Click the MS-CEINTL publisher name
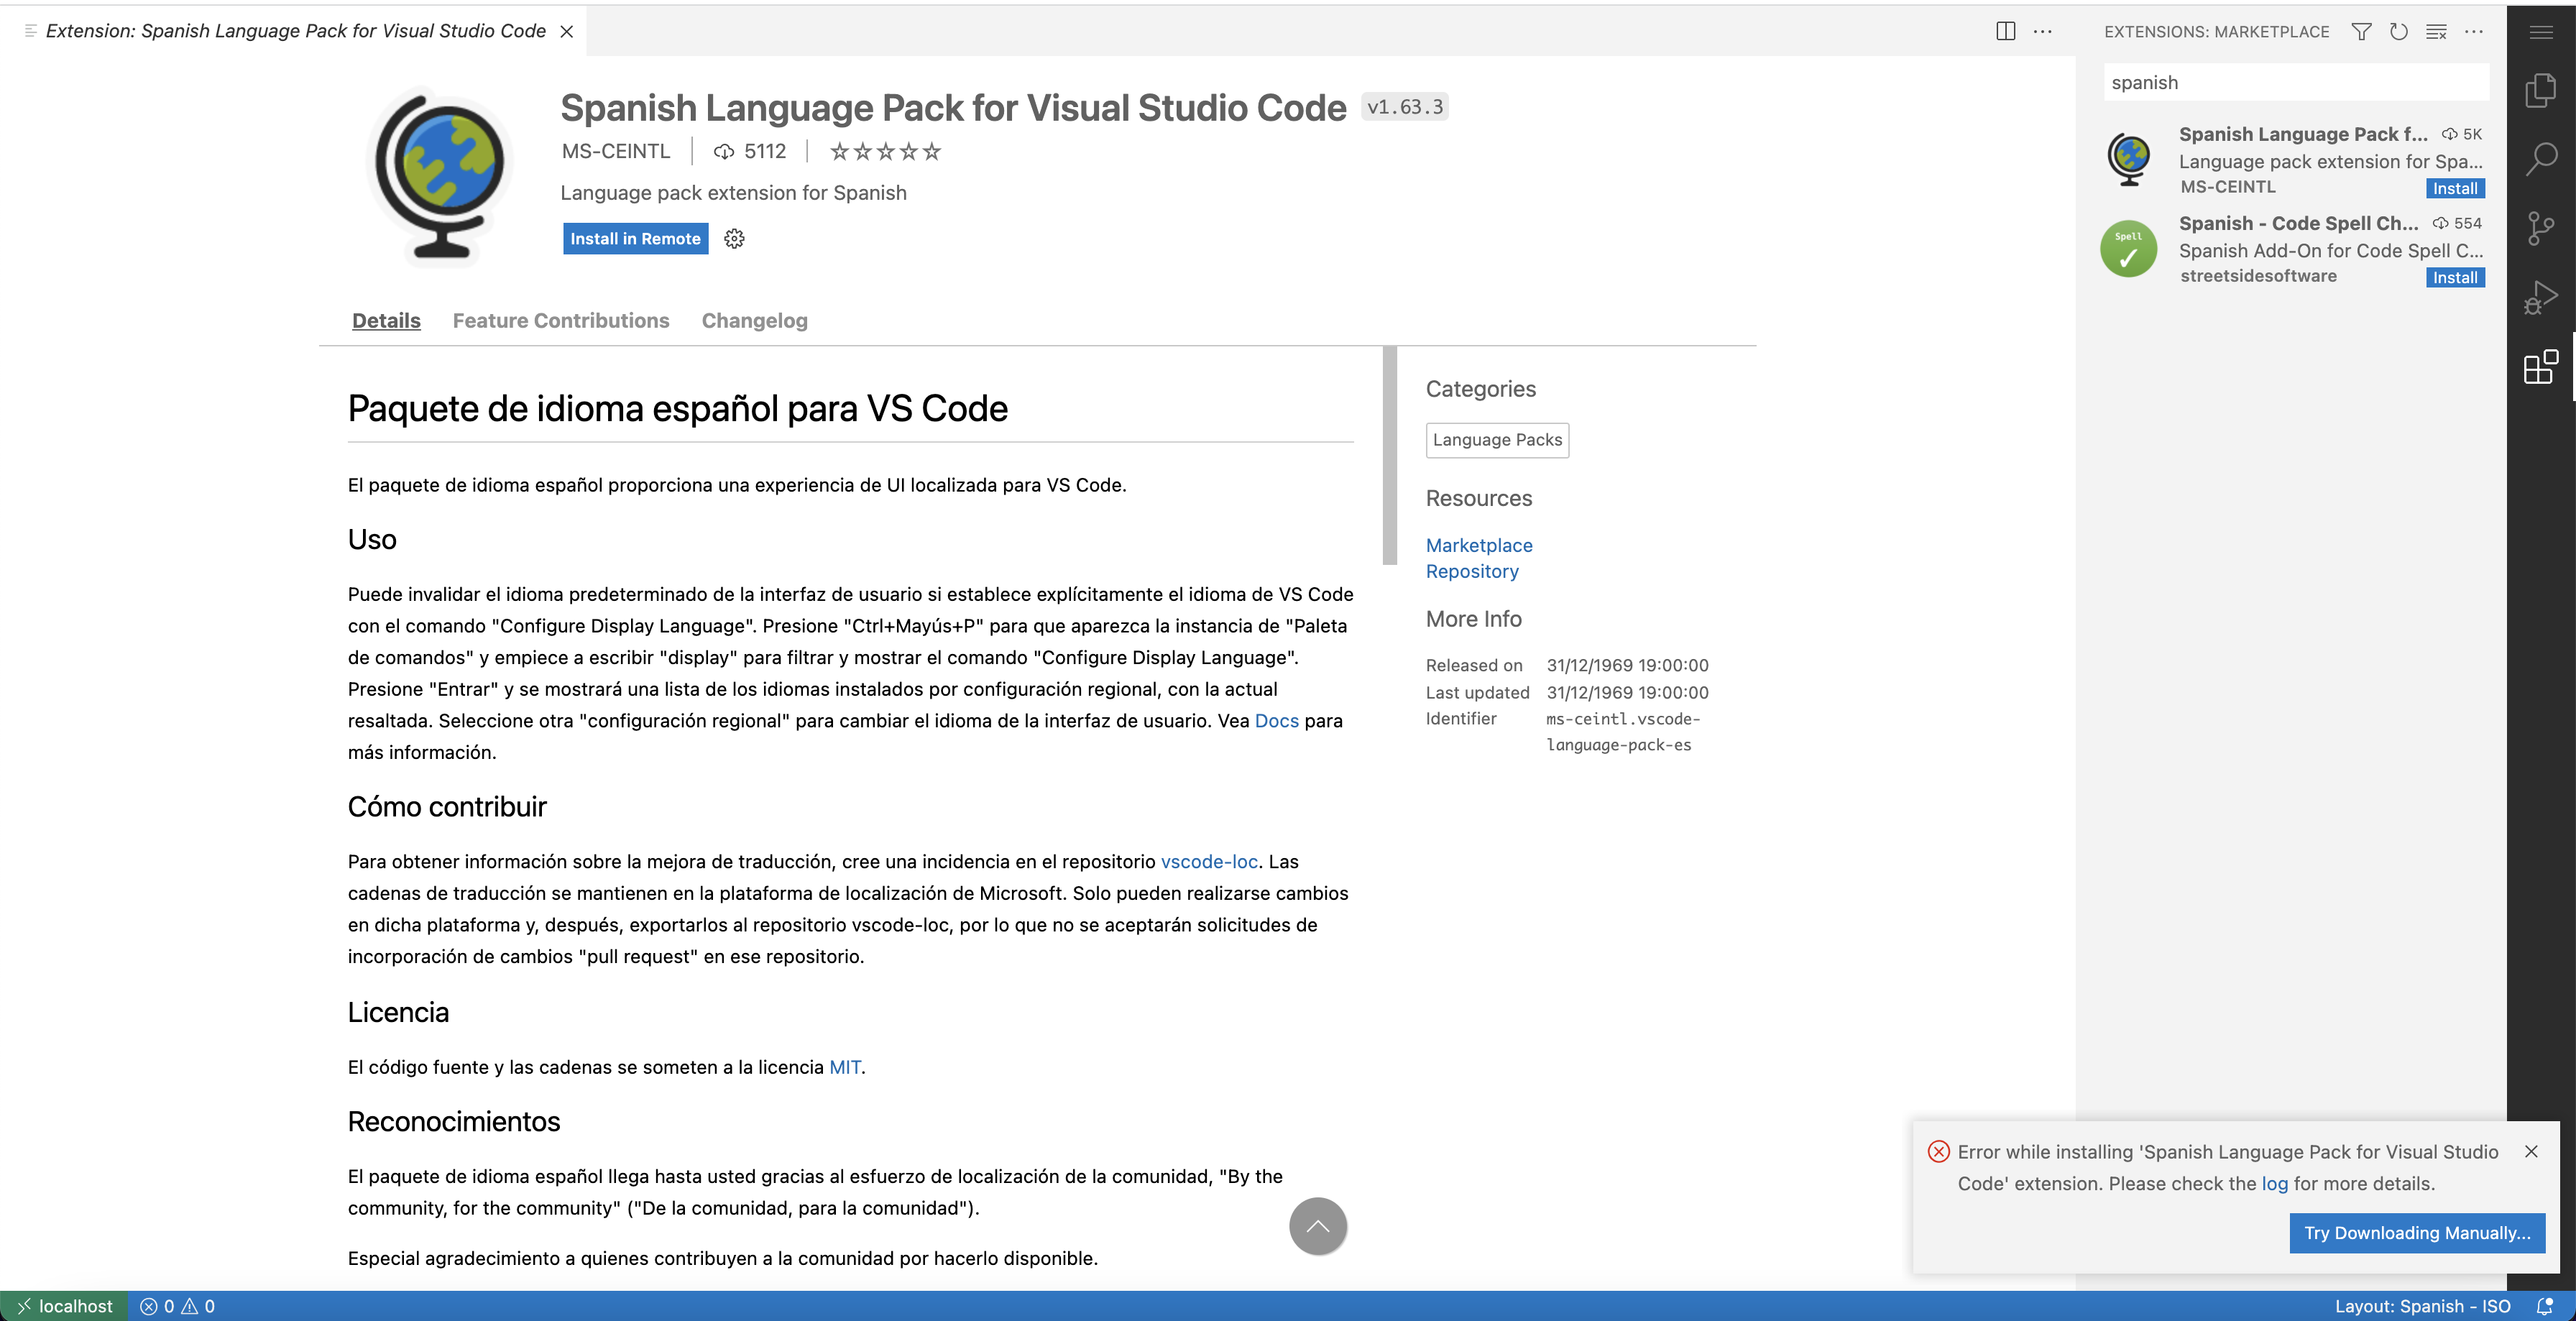Screen dimensions: 2576x1321 coord(616,152)
